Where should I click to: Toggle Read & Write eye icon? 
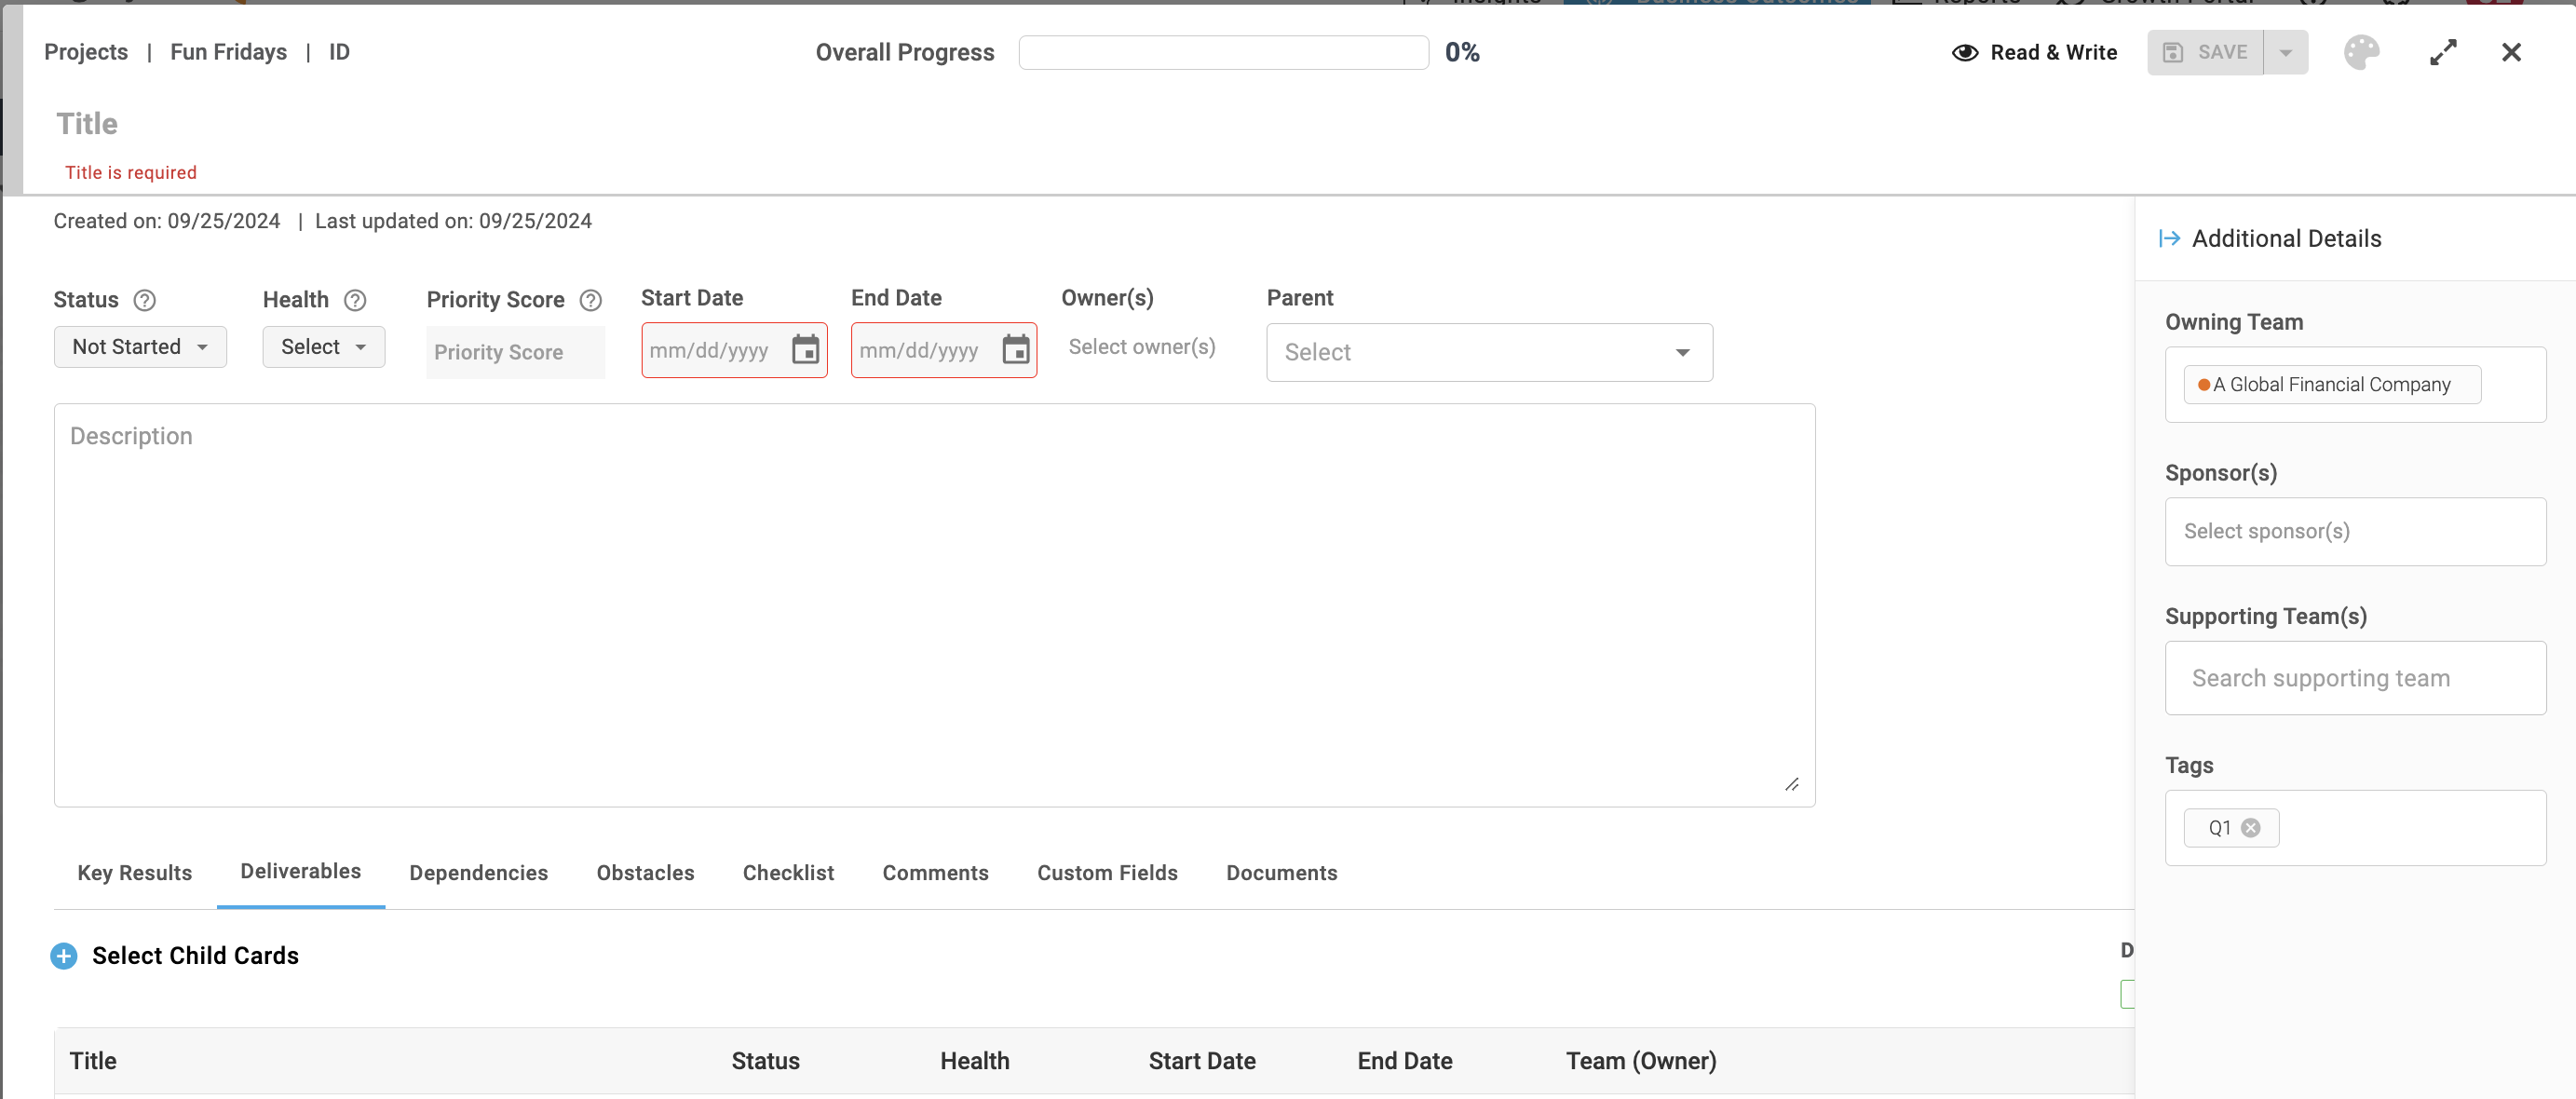pos(1965,52)
